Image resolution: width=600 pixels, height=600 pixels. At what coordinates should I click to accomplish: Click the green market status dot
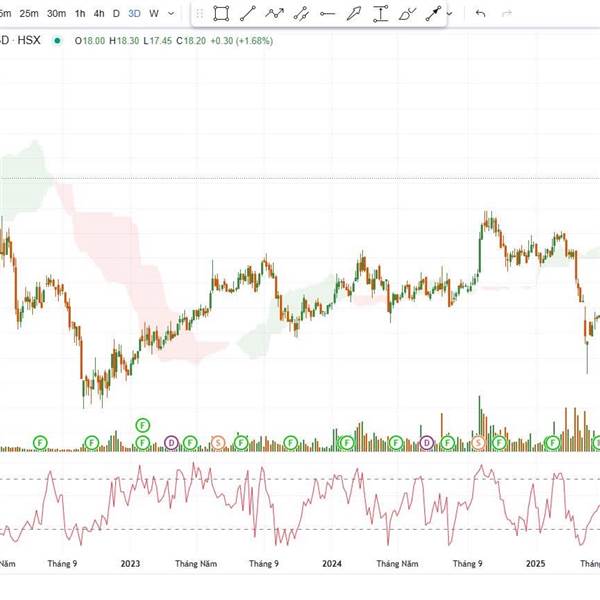click(x=57, y=40)
